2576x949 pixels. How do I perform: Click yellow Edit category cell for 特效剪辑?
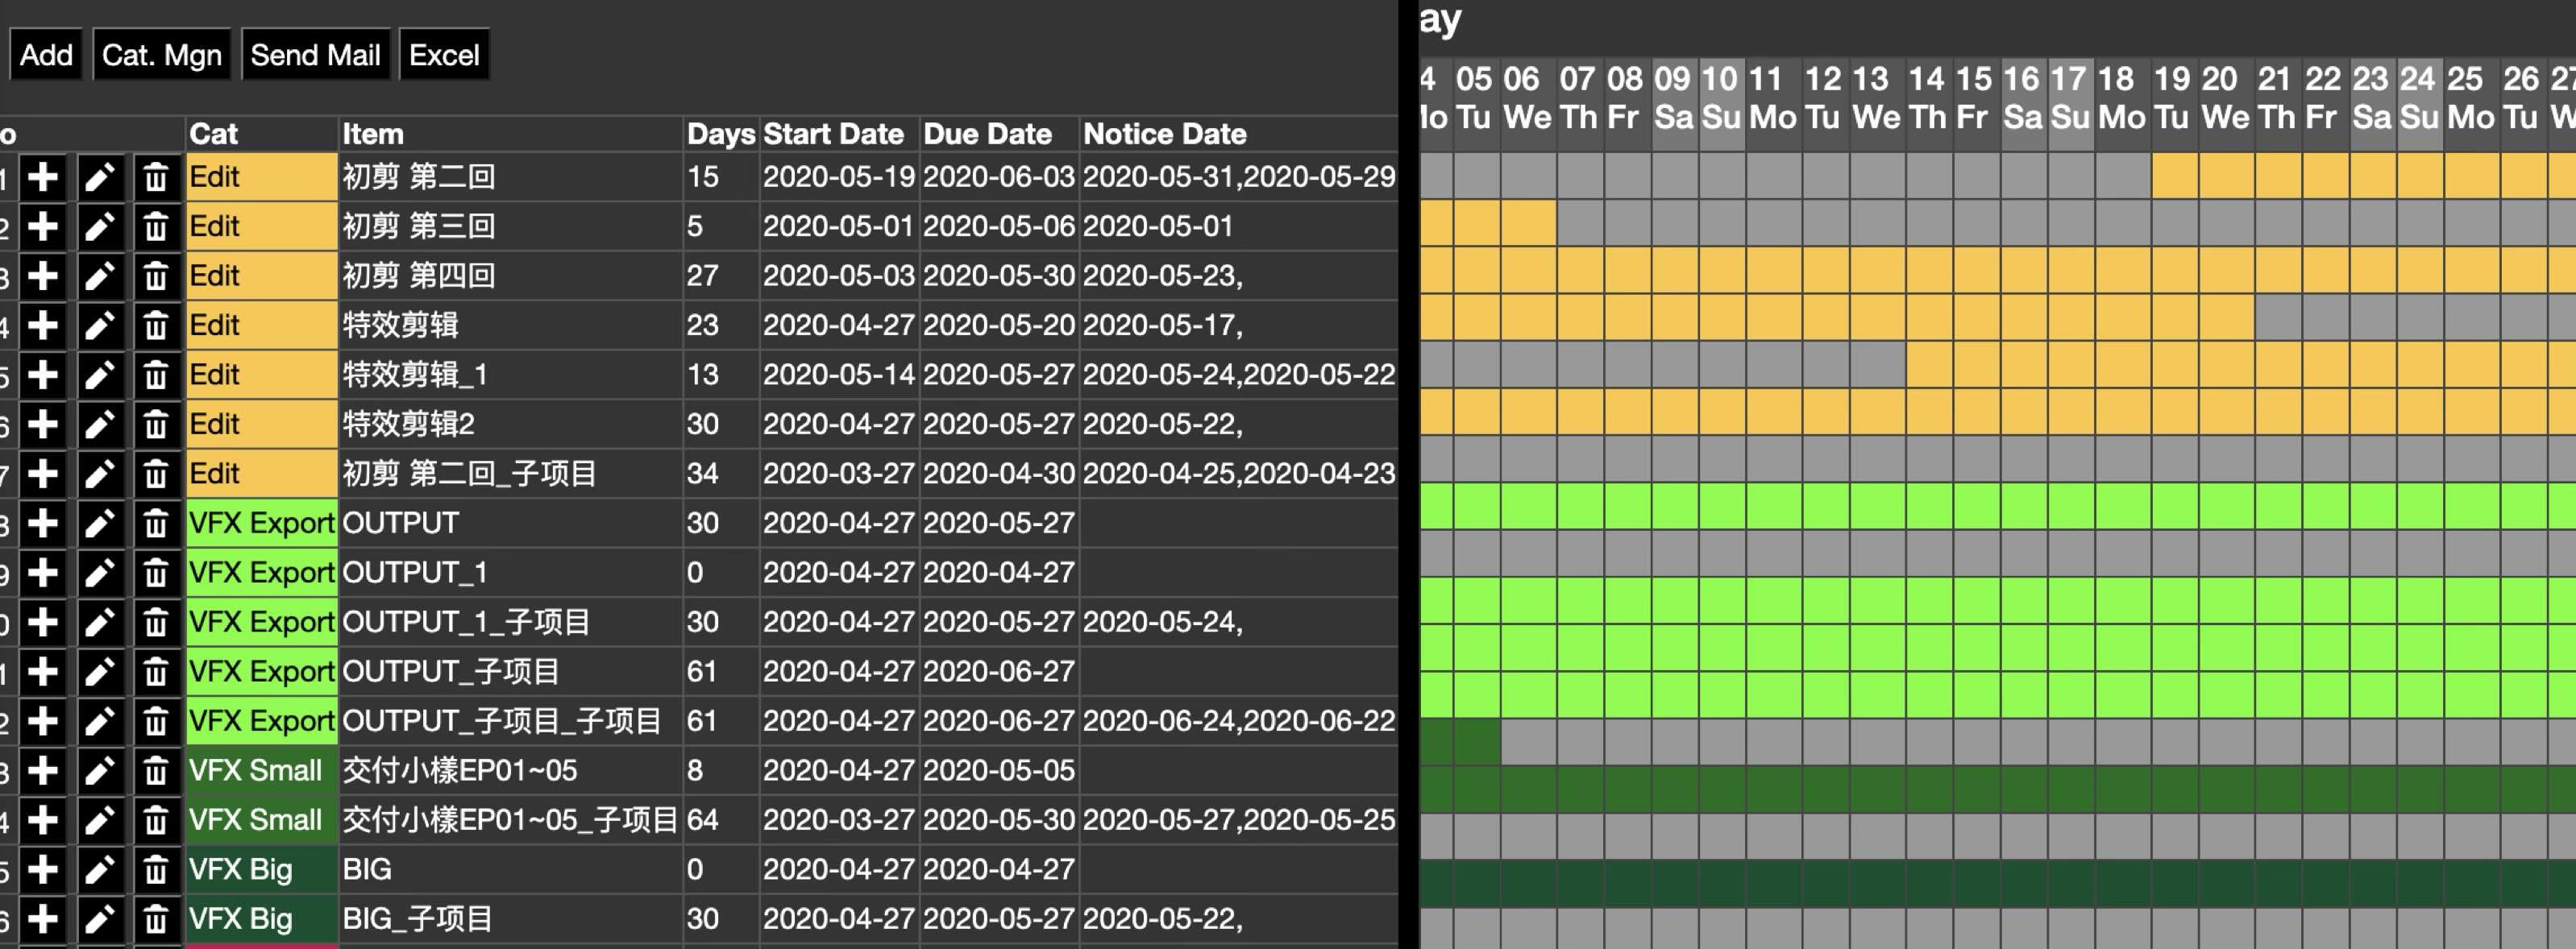261,325
